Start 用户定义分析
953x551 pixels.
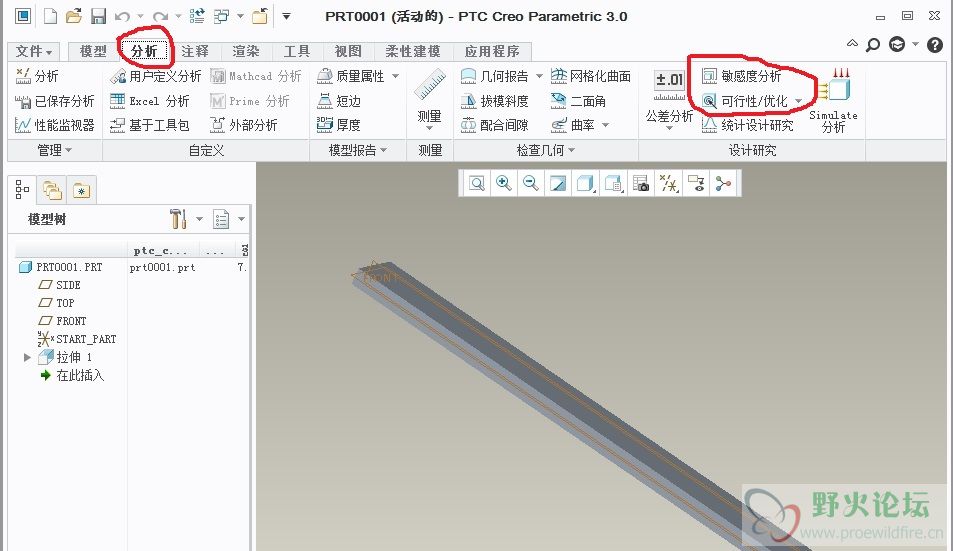click(156, 76)
